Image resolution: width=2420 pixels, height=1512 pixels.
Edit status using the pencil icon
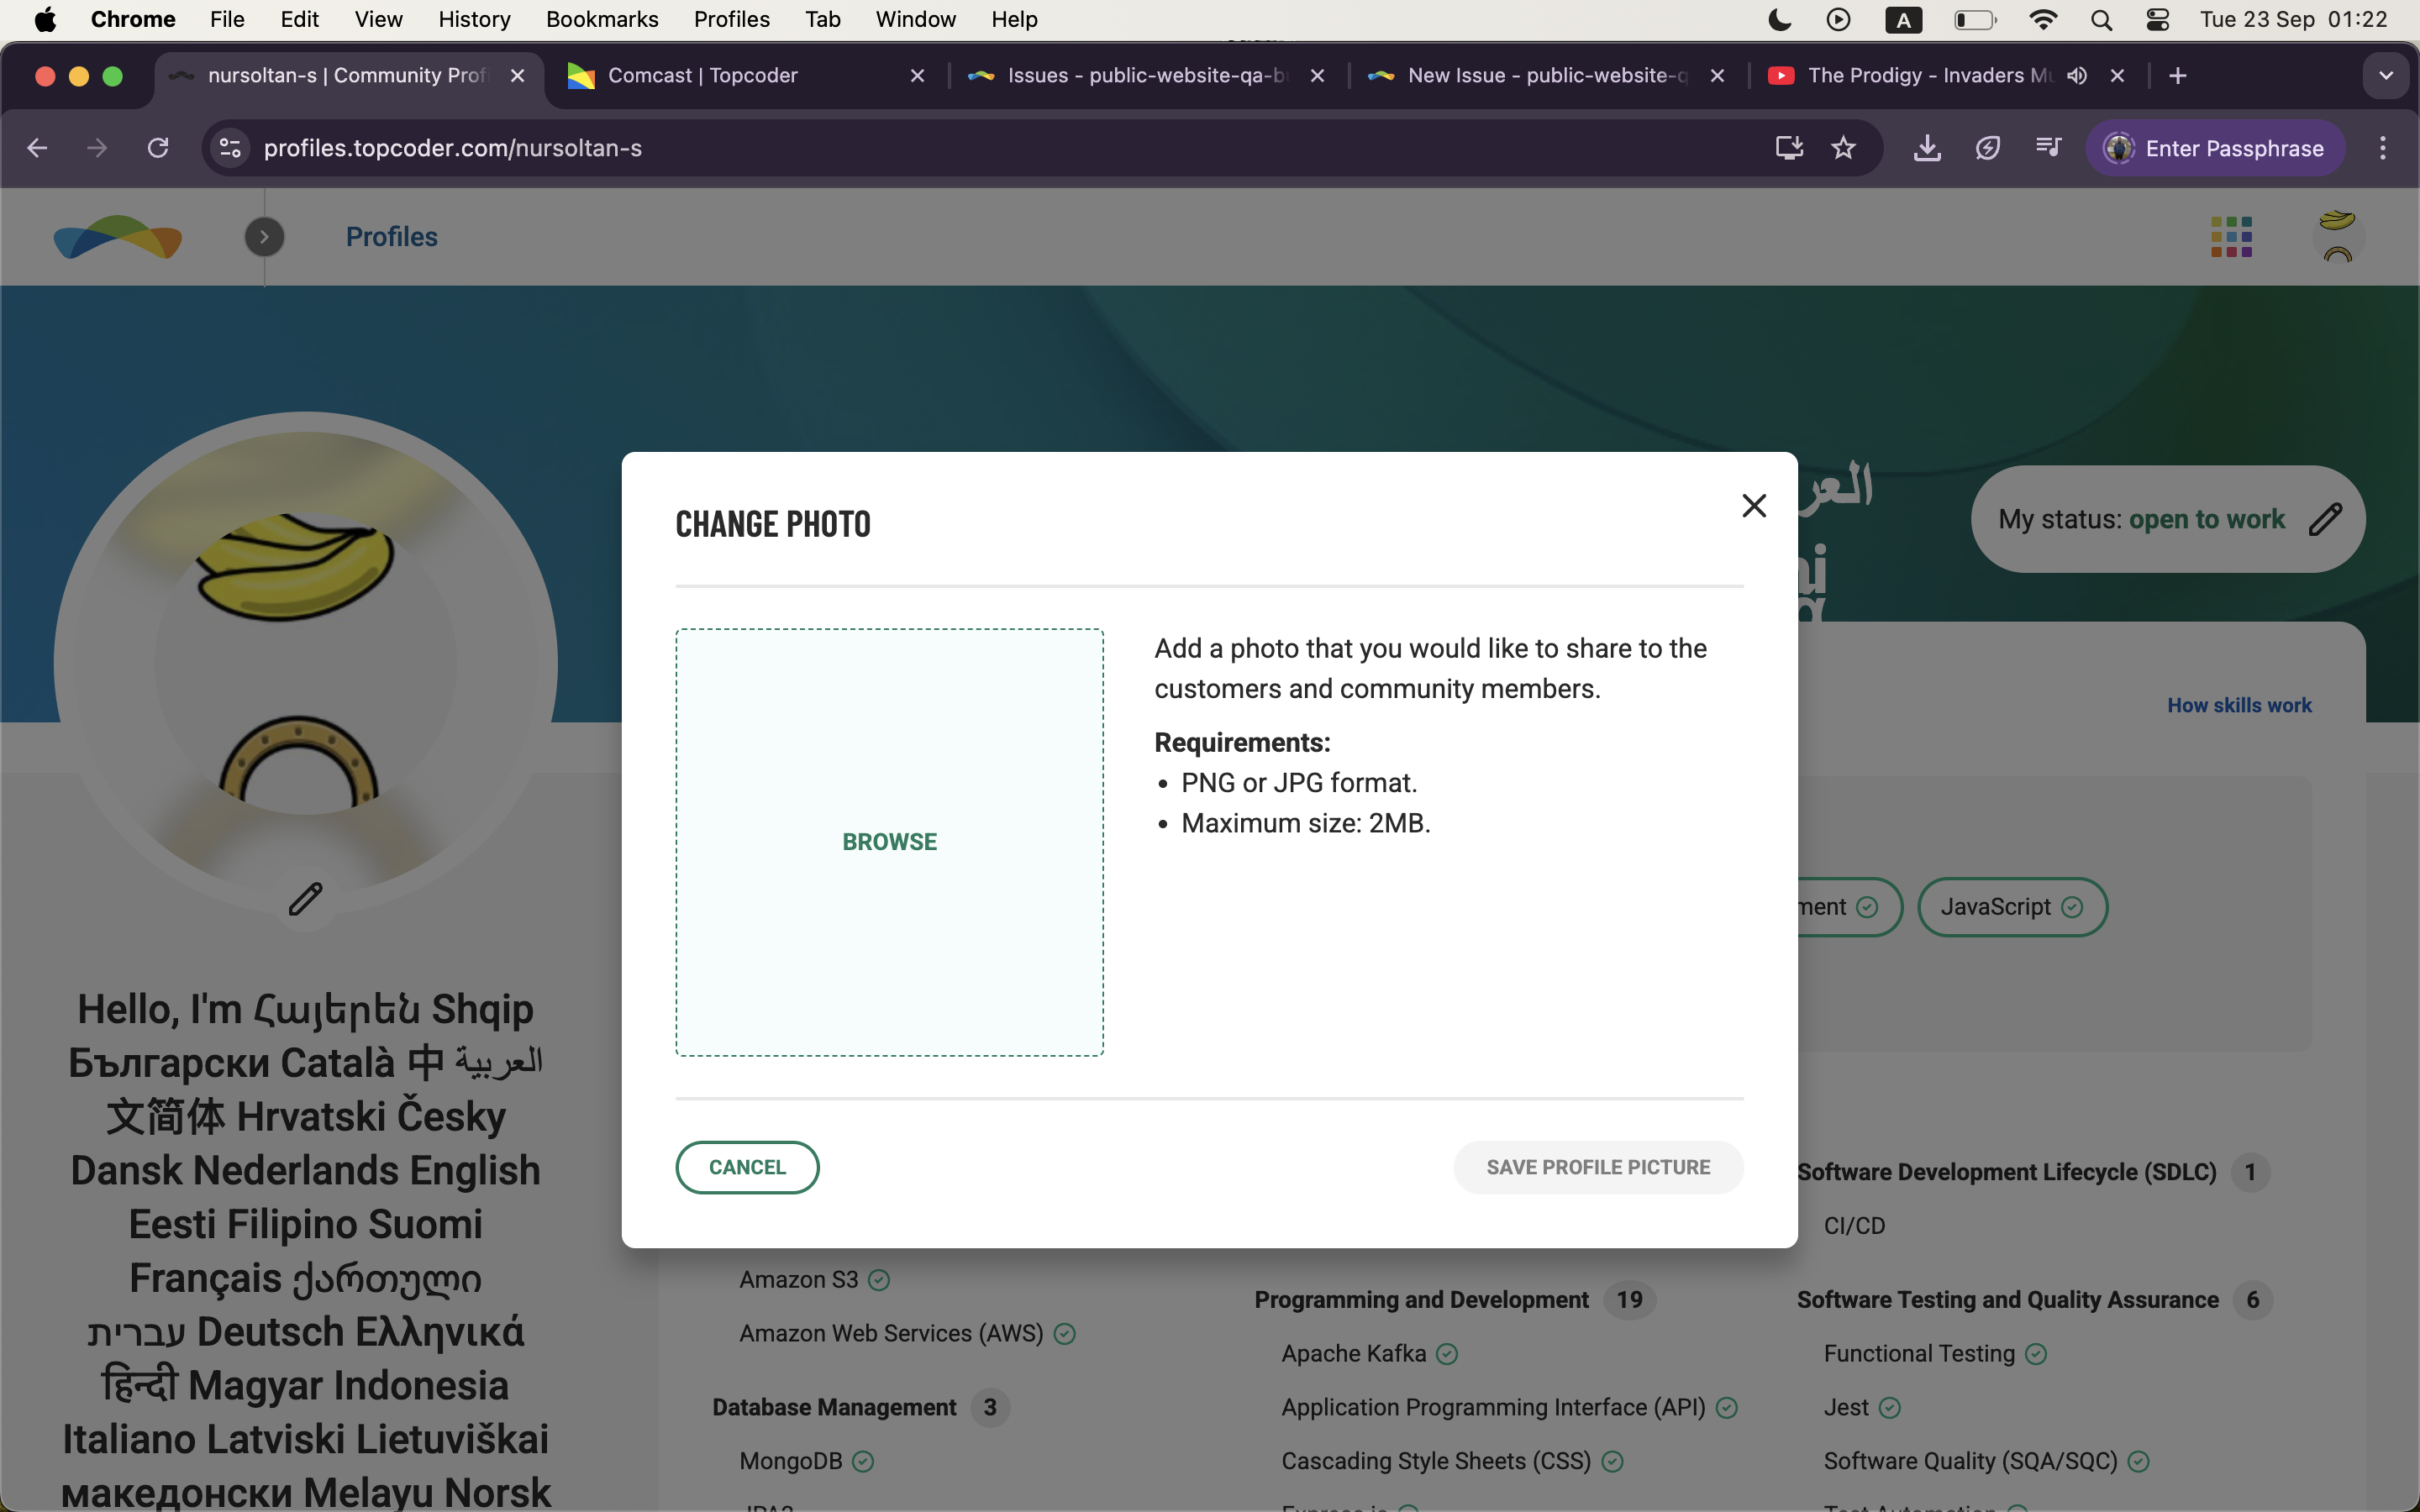[x=2325, y=519]
